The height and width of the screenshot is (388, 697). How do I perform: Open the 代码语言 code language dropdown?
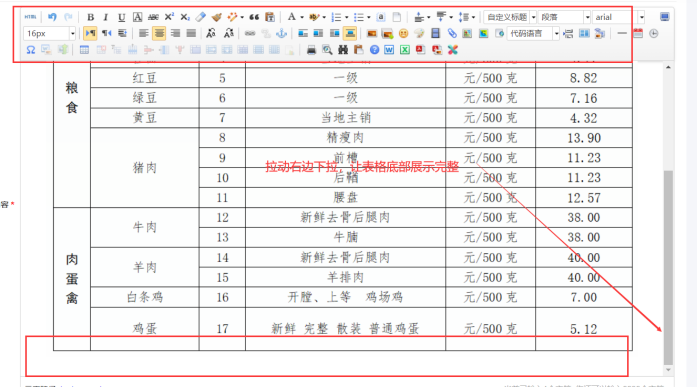tap(533, 33)
